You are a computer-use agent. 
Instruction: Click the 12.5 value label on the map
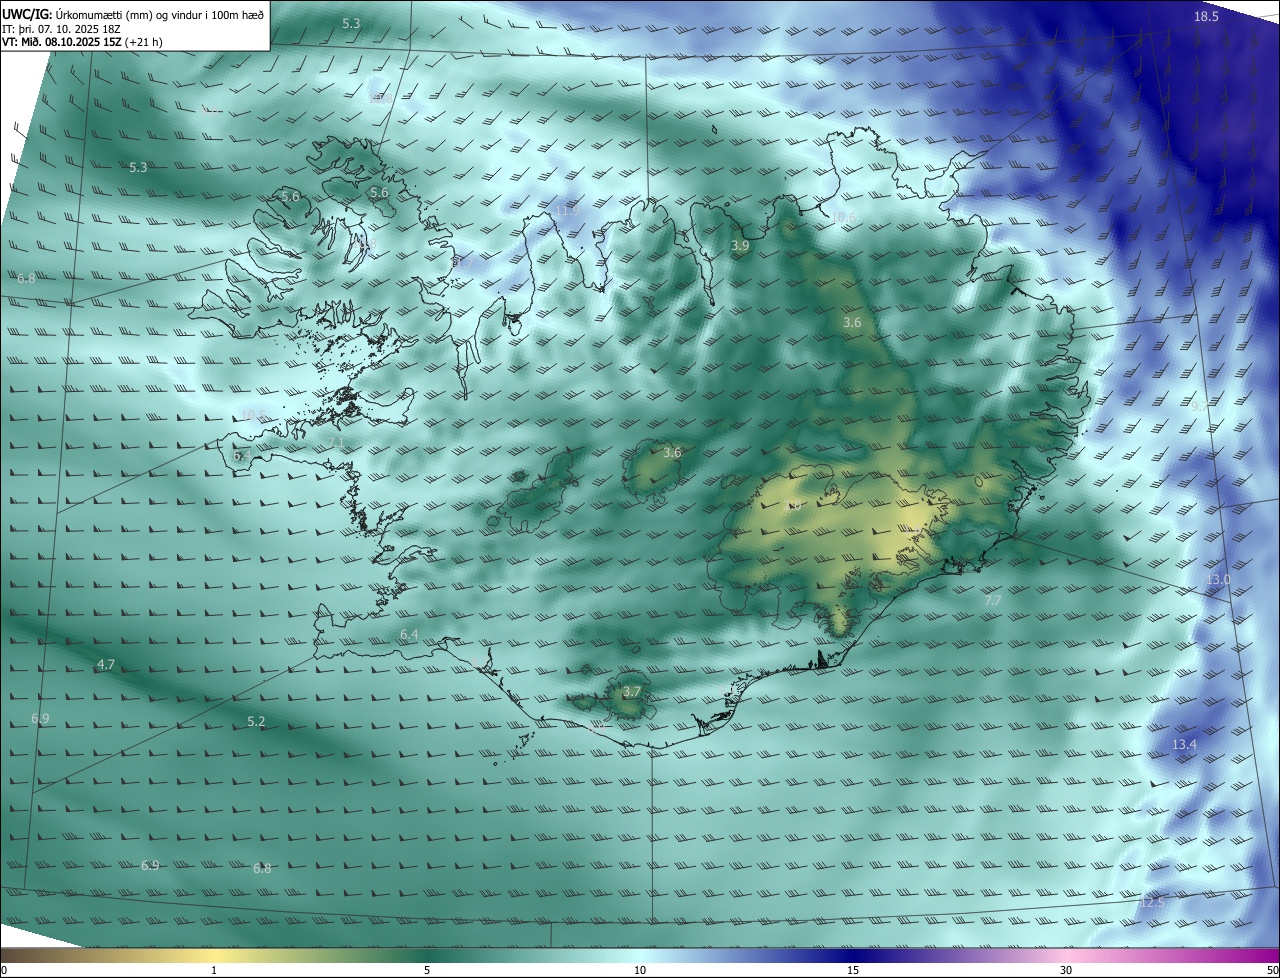tap(1152, 902)
